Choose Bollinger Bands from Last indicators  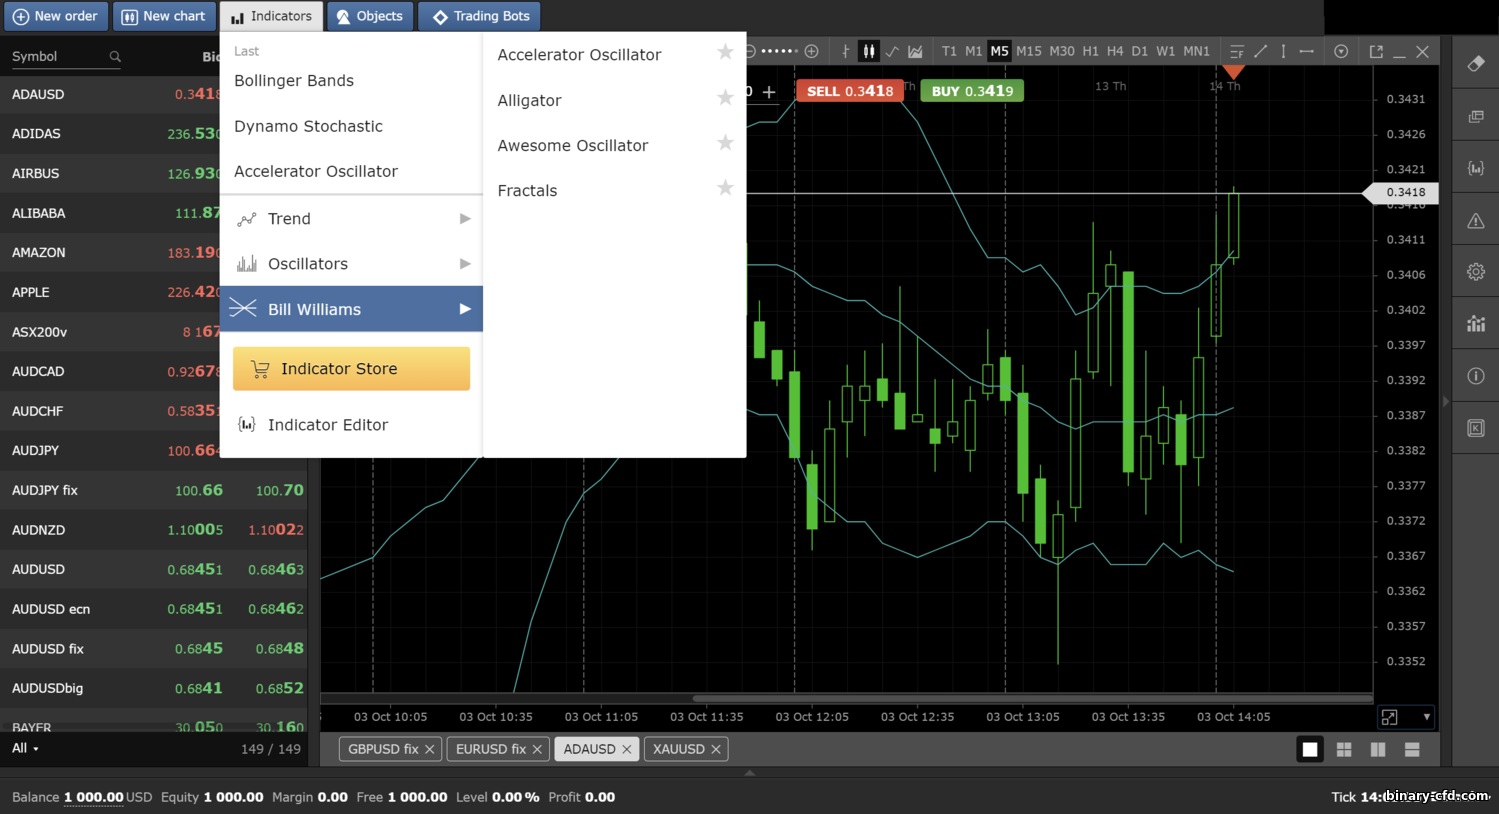[294, 81]
